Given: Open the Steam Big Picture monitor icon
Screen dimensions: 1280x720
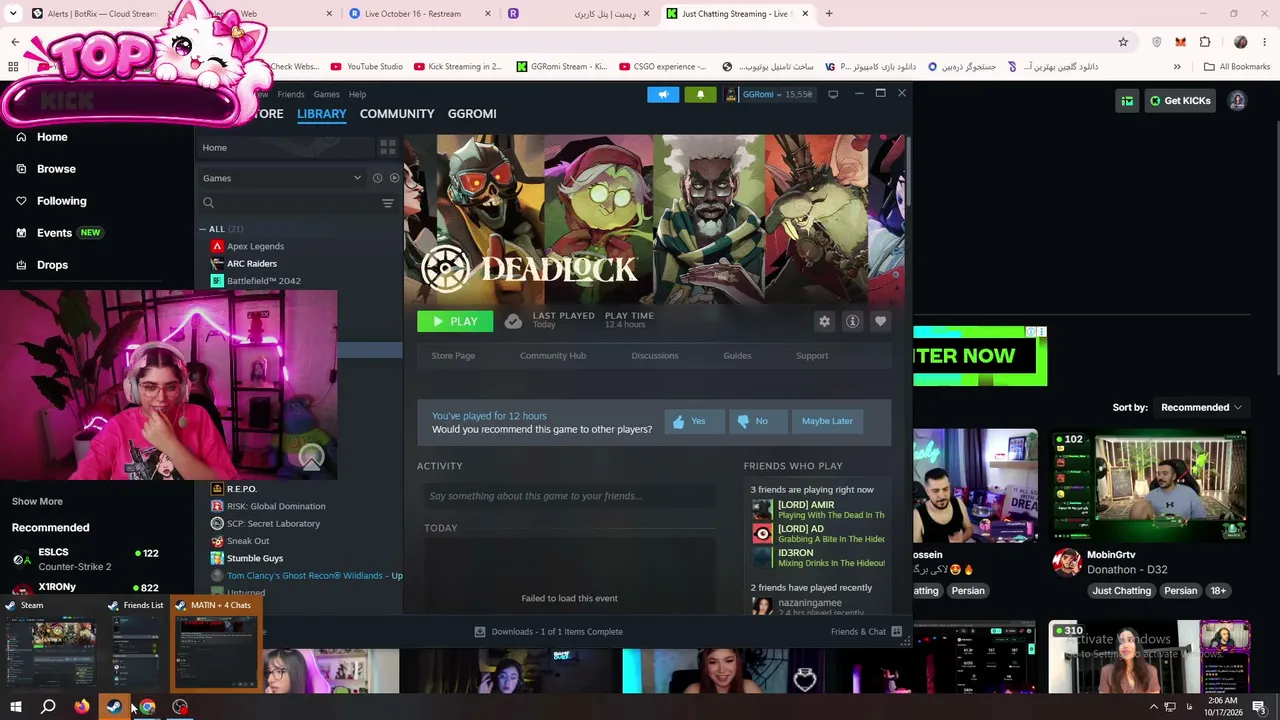Looking at the screenshot, I should 833,94.
